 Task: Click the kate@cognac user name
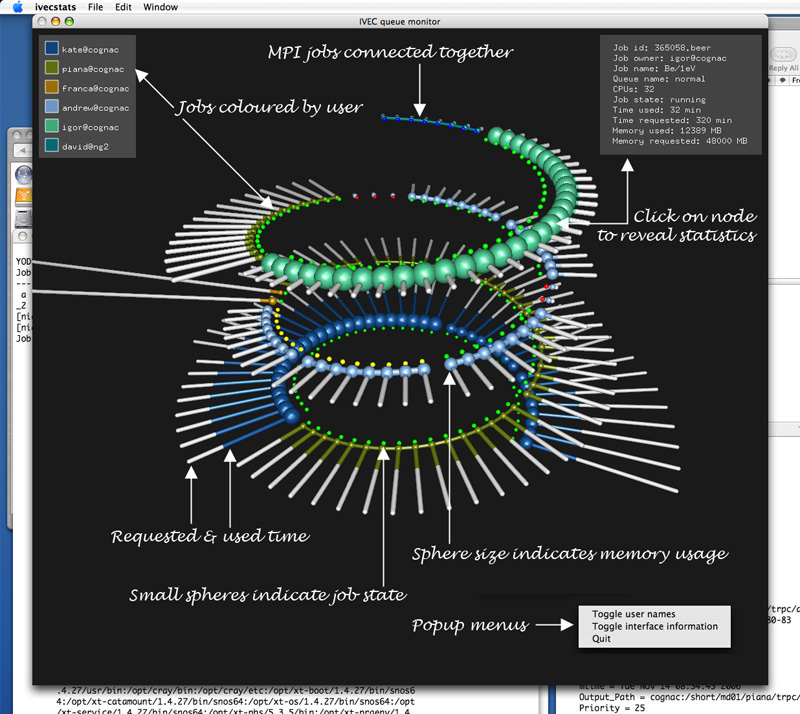(90, 50)
